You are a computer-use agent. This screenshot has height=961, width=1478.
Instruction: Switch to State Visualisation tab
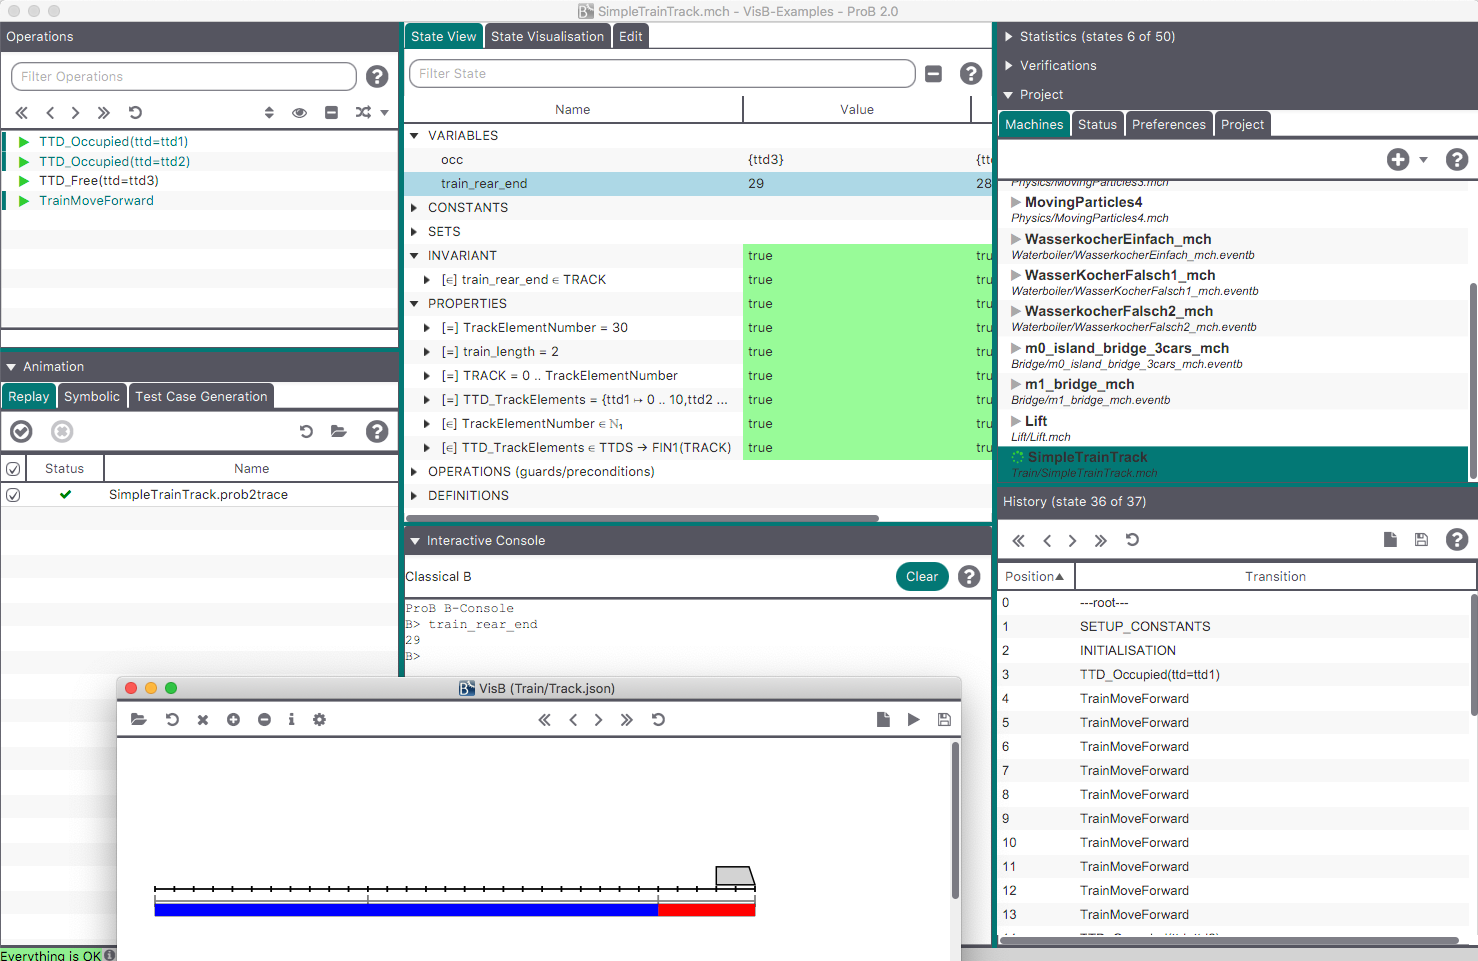tap(547, 37)
